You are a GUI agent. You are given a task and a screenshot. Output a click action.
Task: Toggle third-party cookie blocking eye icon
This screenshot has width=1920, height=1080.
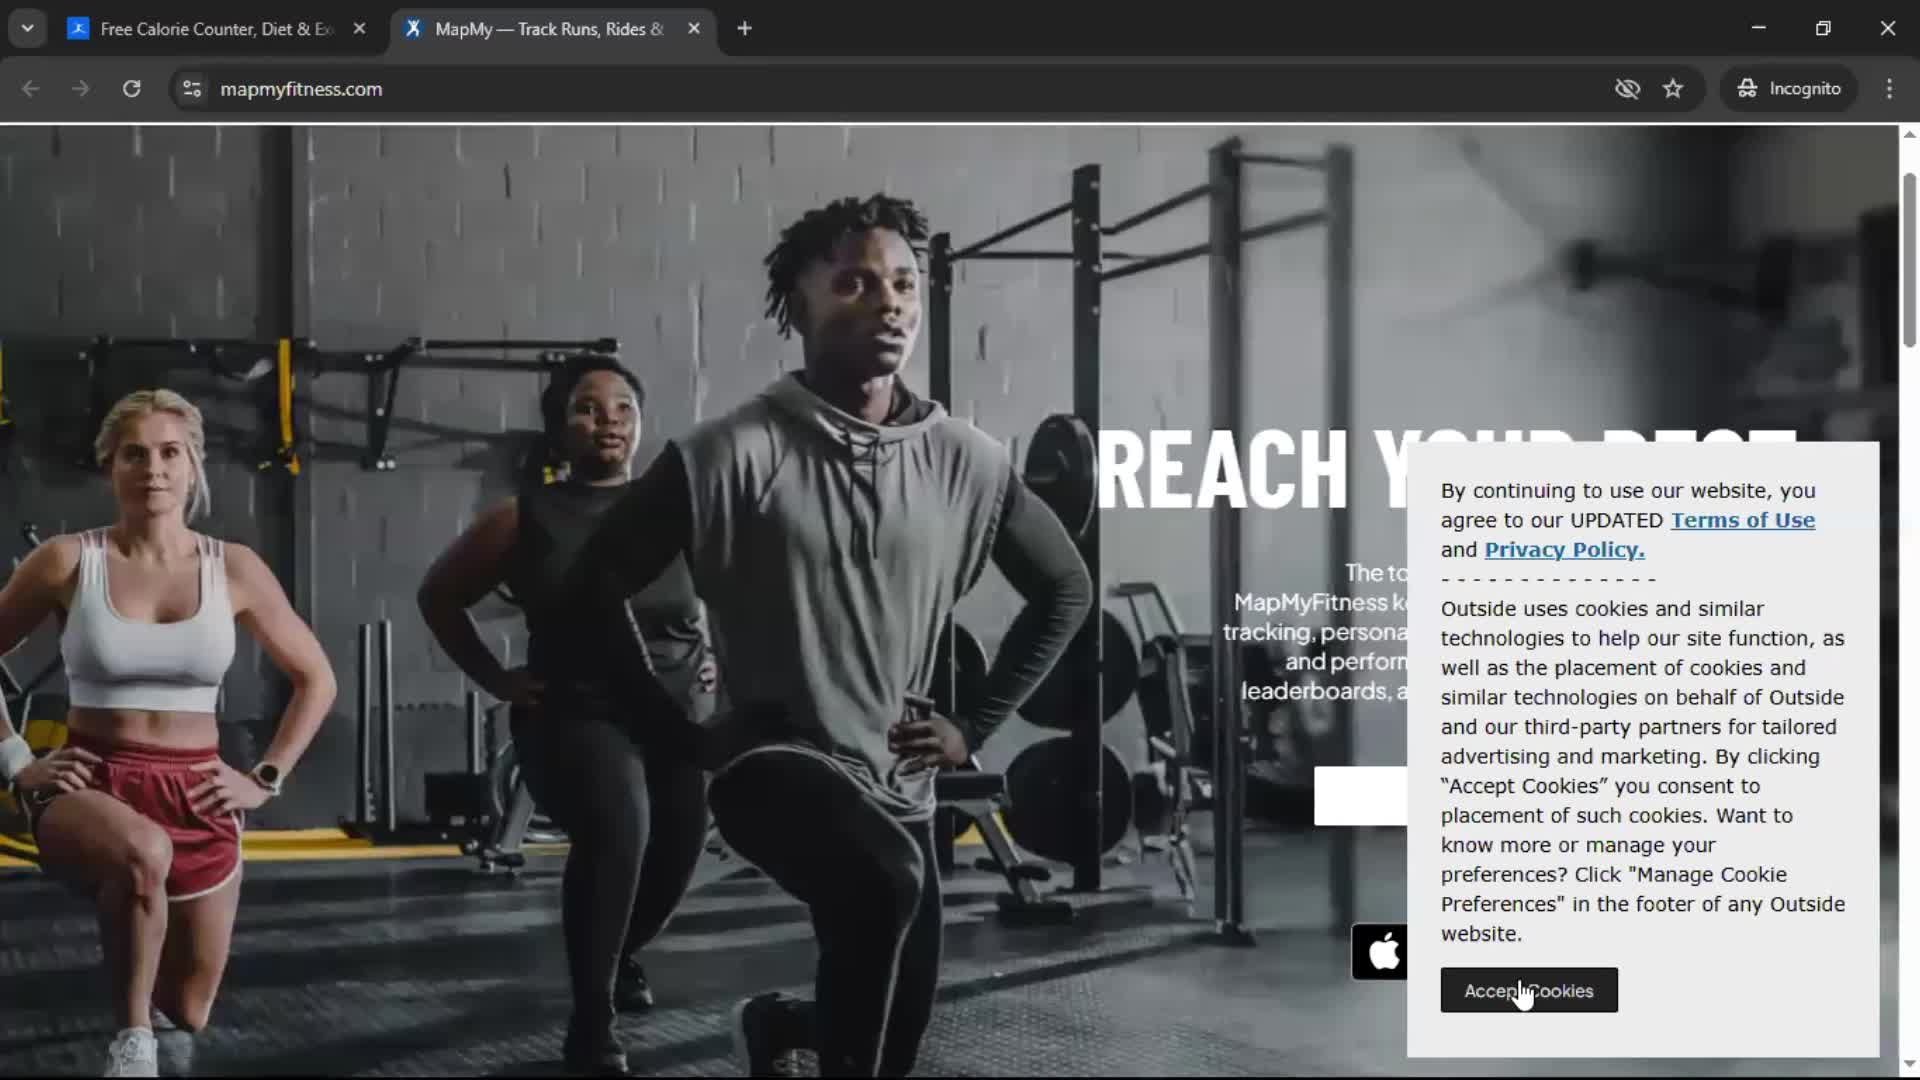1627,89
